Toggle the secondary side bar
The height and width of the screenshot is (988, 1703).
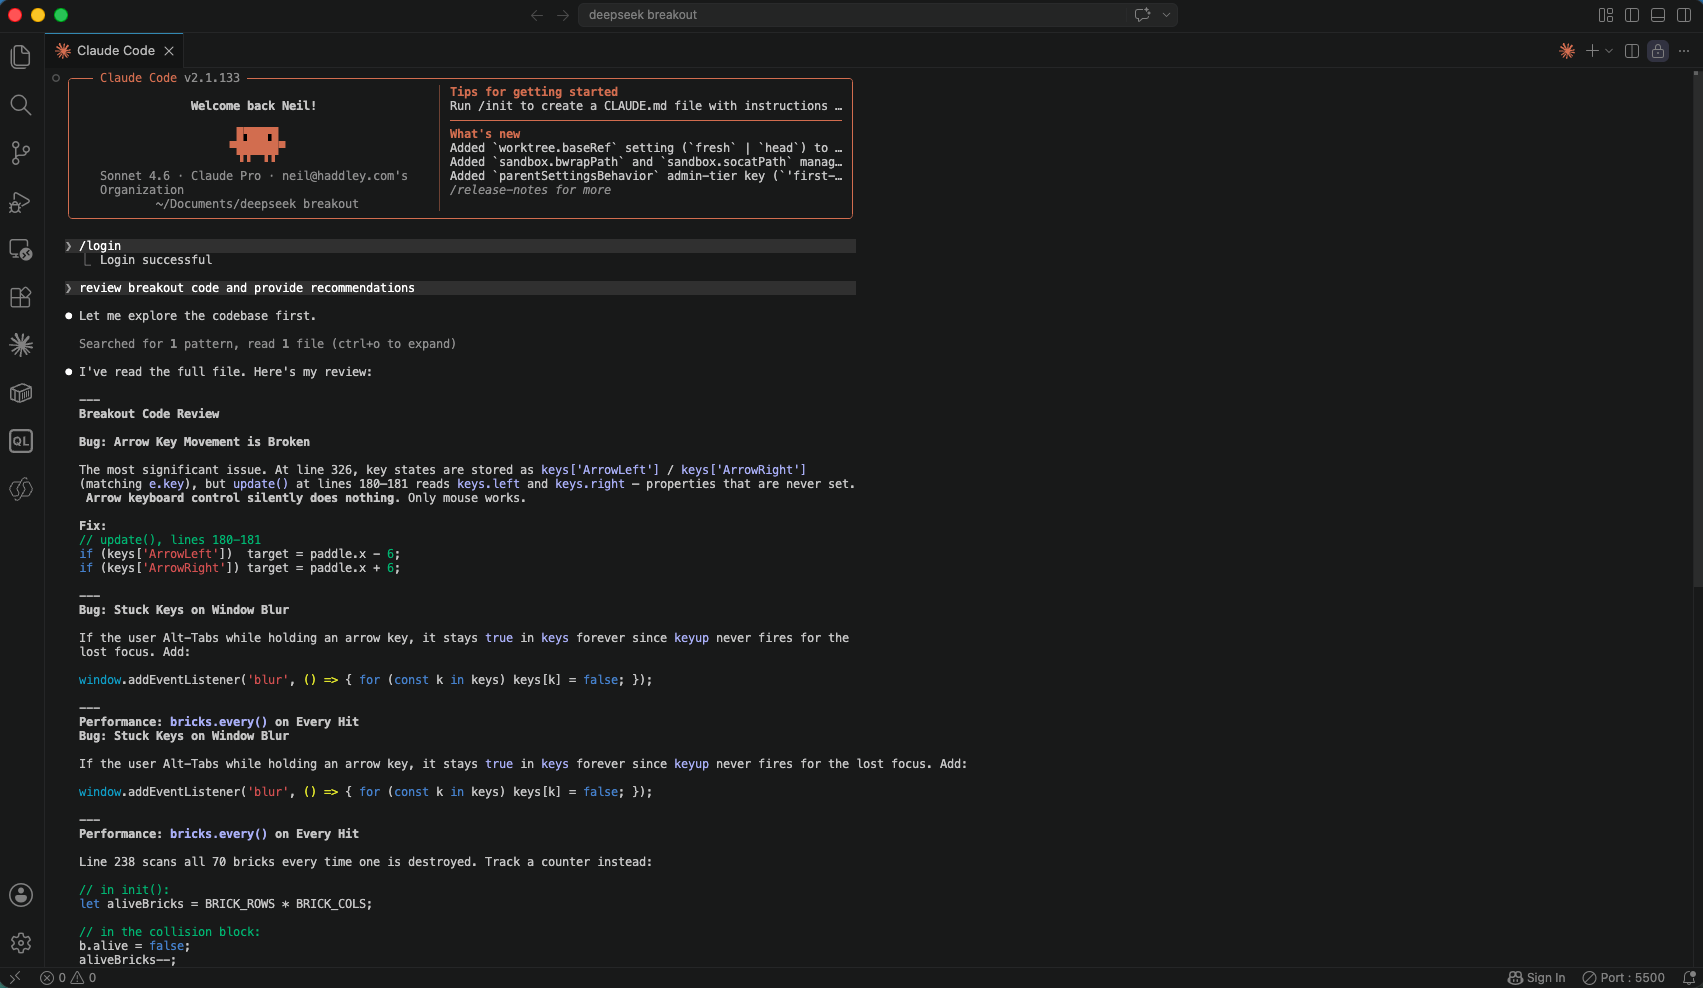(x=1684, y=15)
